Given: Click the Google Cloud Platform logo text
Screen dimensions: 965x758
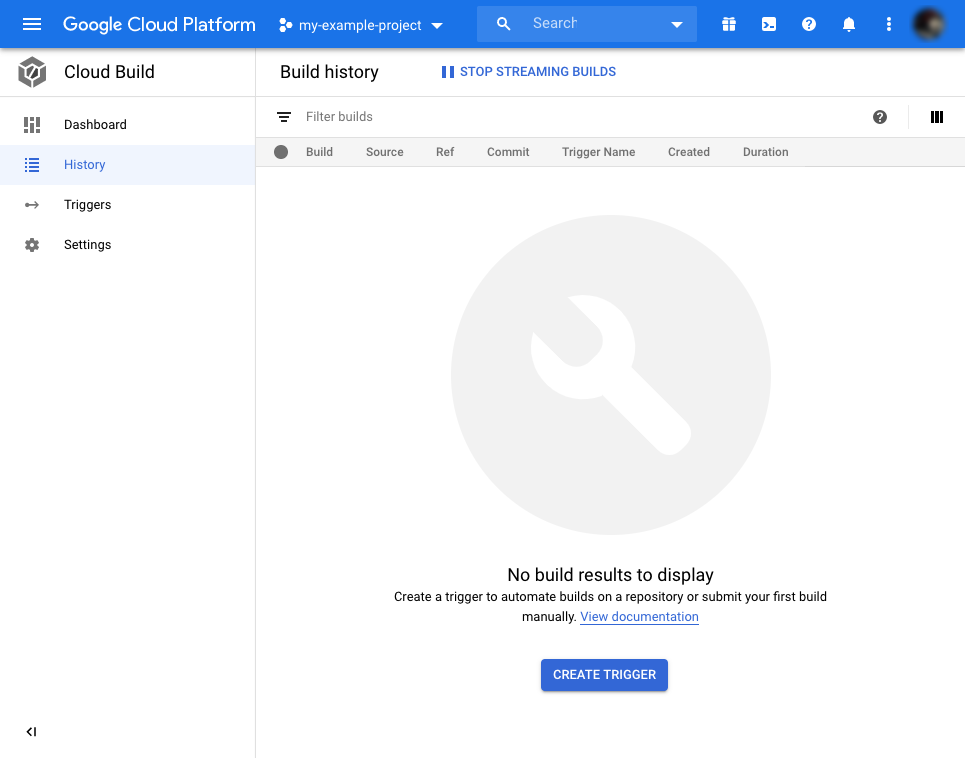Looking at the screenshot, I should pos(159,25).
